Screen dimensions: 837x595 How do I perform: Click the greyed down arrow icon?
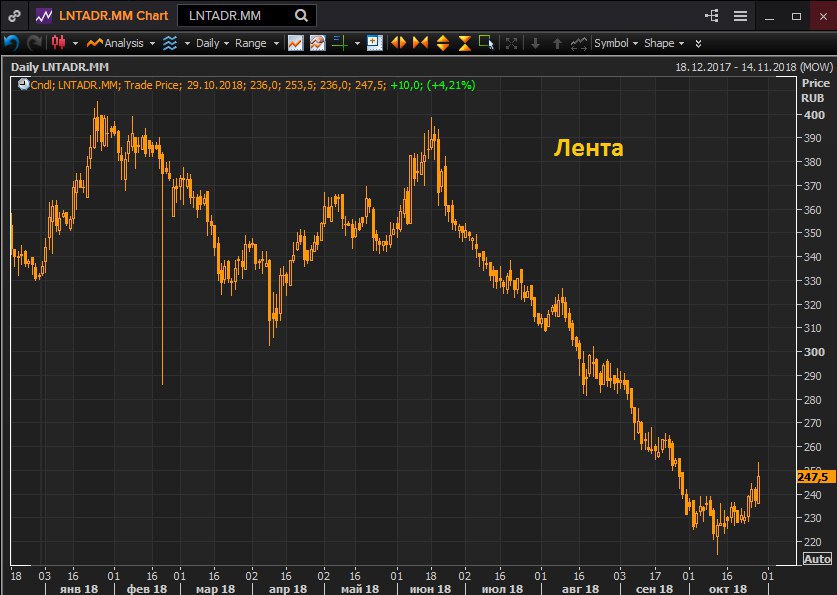tap(535, 43)
